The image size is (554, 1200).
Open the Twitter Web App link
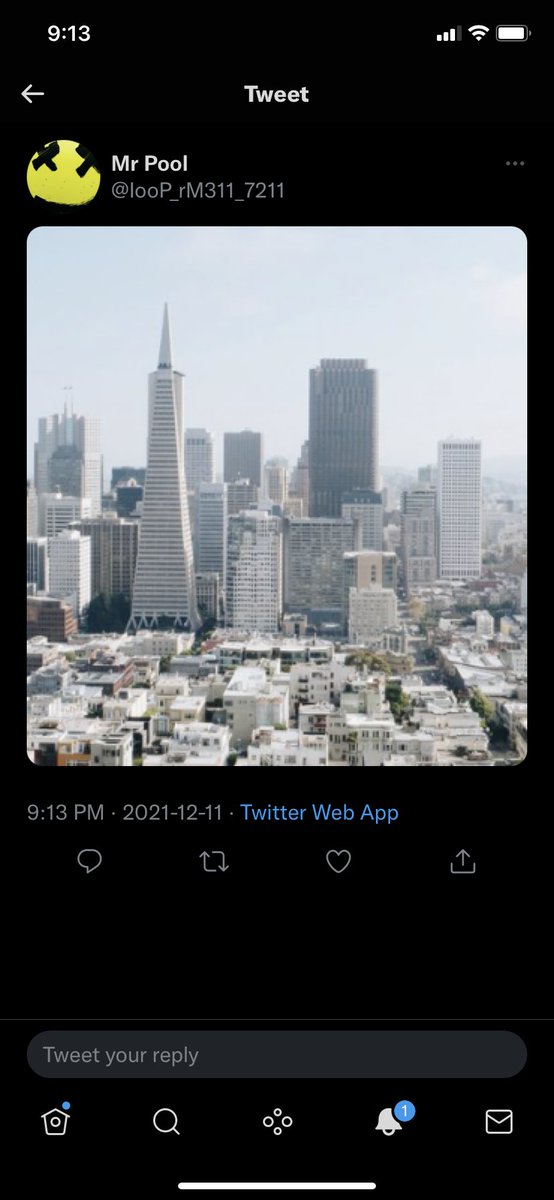coord(319,813)
